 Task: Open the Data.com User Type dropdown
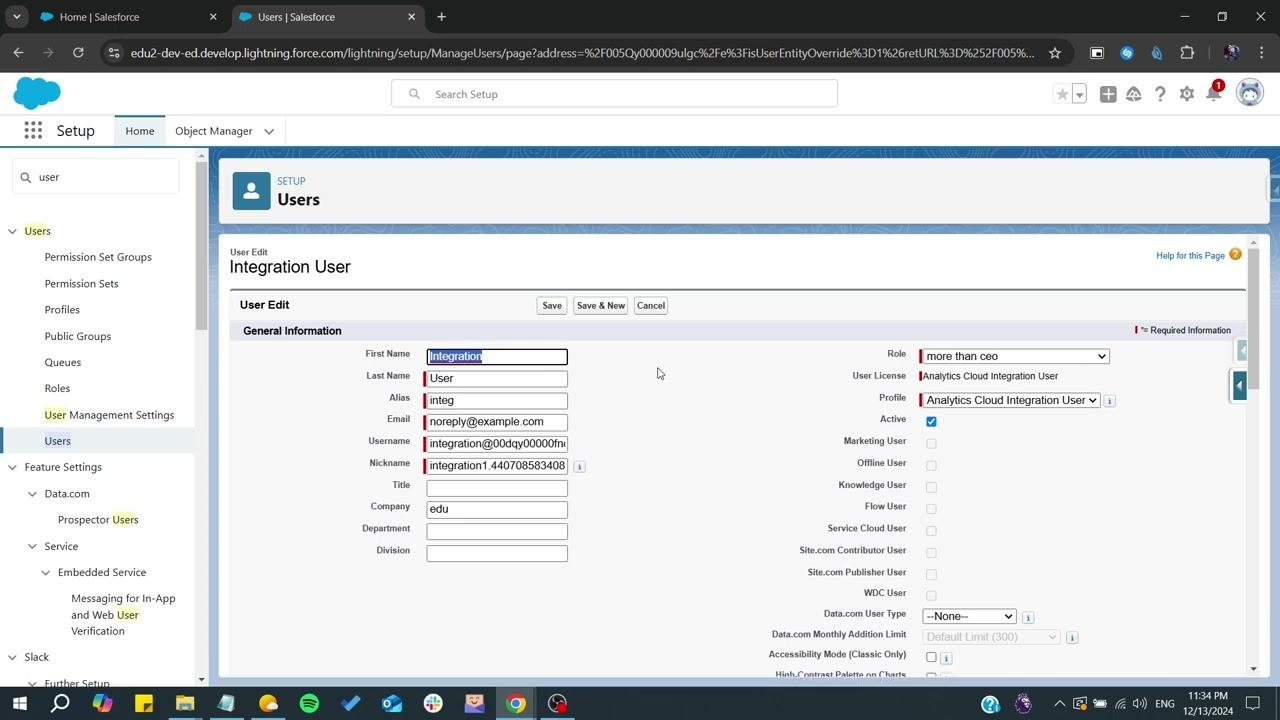pos(969,616)
